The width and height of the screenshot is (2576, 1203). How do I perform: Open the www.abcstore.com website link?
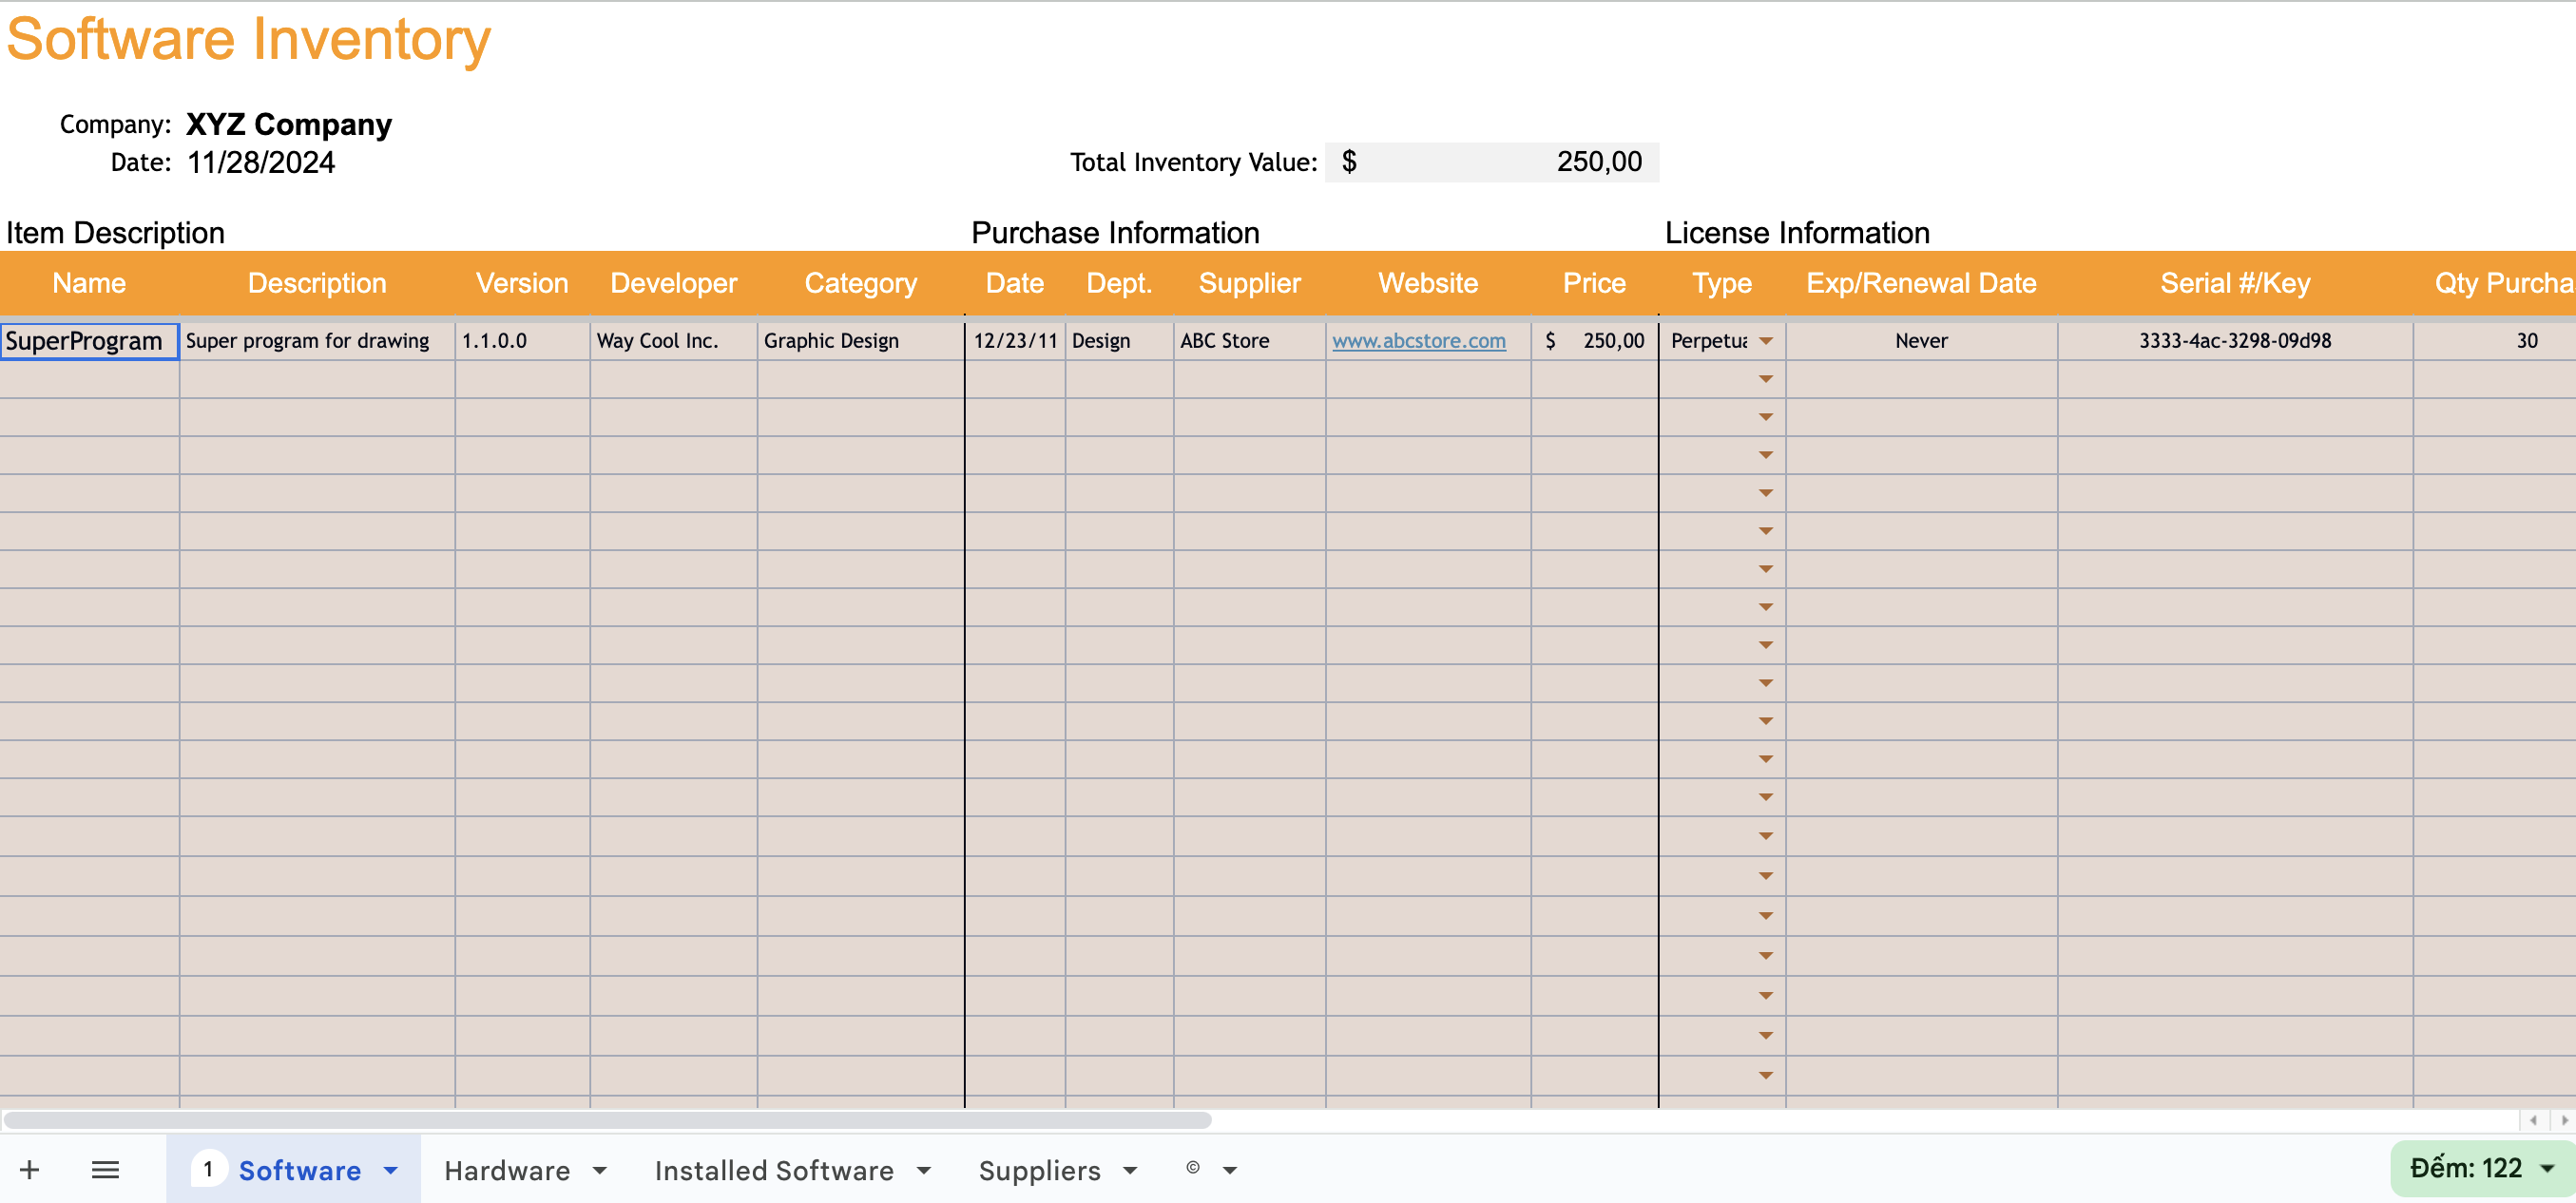[1419, 340]
